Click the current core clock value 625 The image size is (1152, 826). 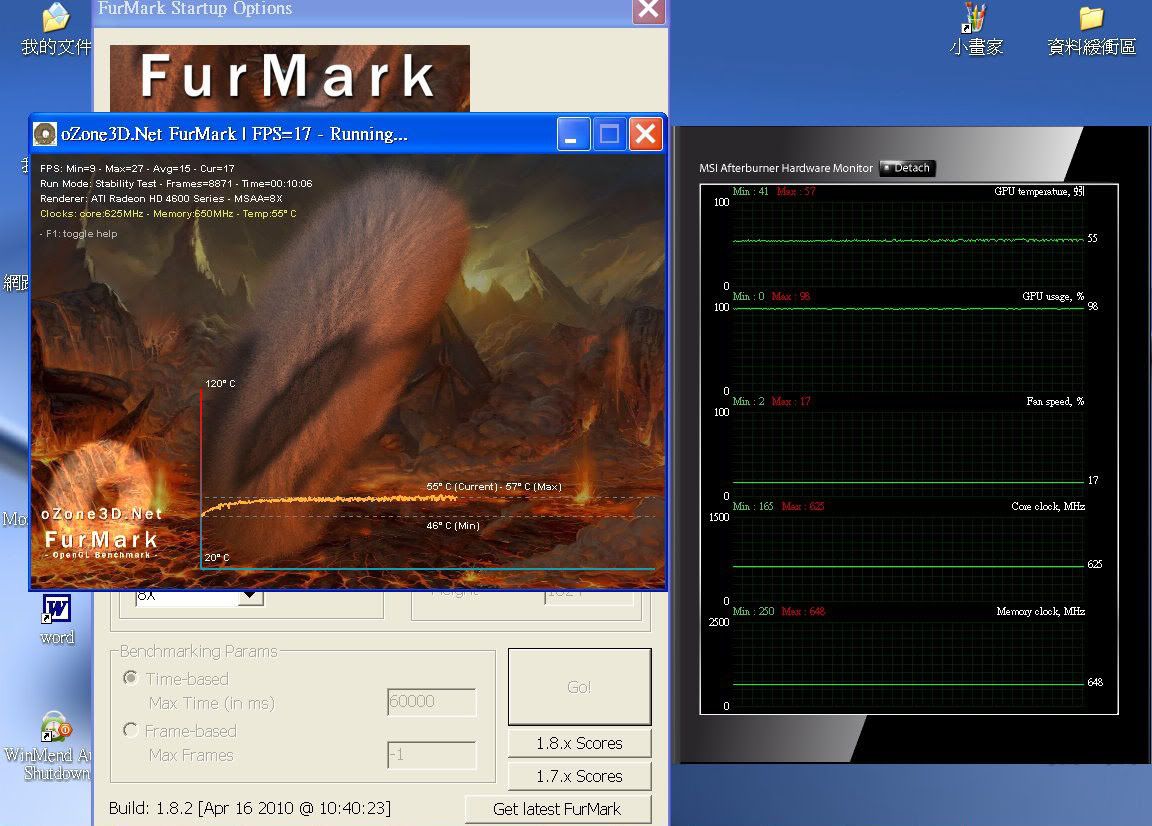pos(1095,564)
